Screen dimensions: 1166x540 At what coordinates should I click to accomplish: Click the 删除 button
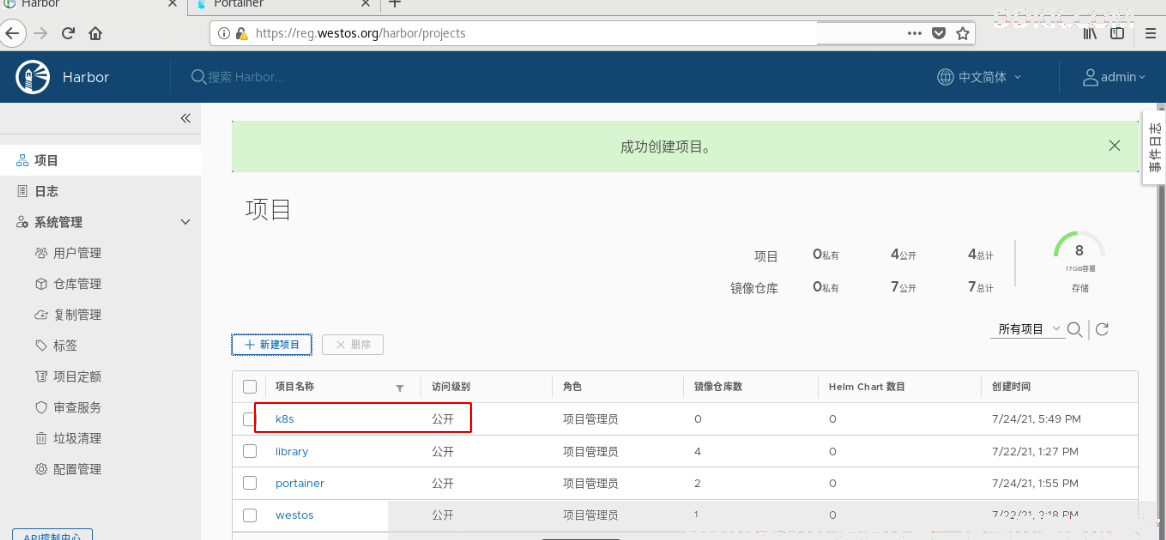(x=352, y=344)
